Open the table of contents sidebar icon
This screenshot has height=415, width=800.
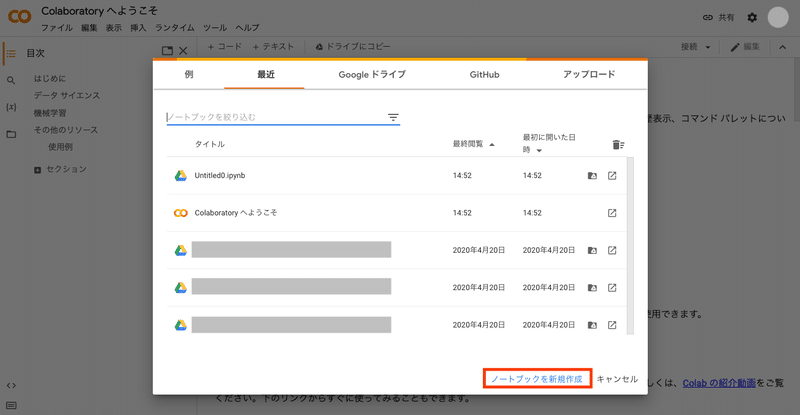tap(11, 53)
